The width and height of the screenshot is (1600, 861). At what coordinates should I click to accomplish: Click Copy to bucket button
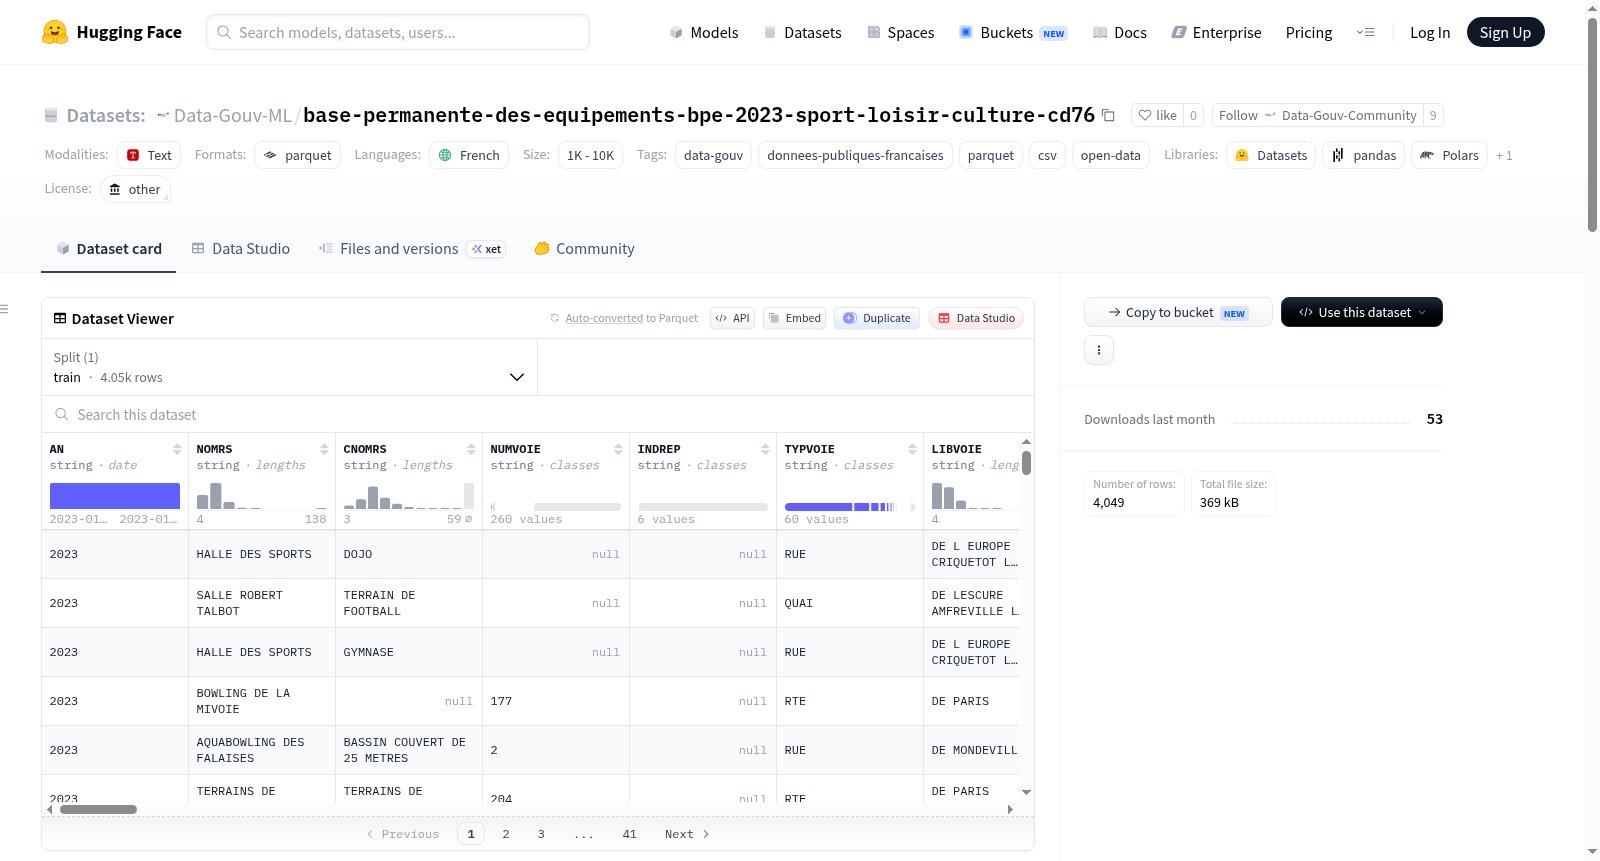click(1178, 312)
